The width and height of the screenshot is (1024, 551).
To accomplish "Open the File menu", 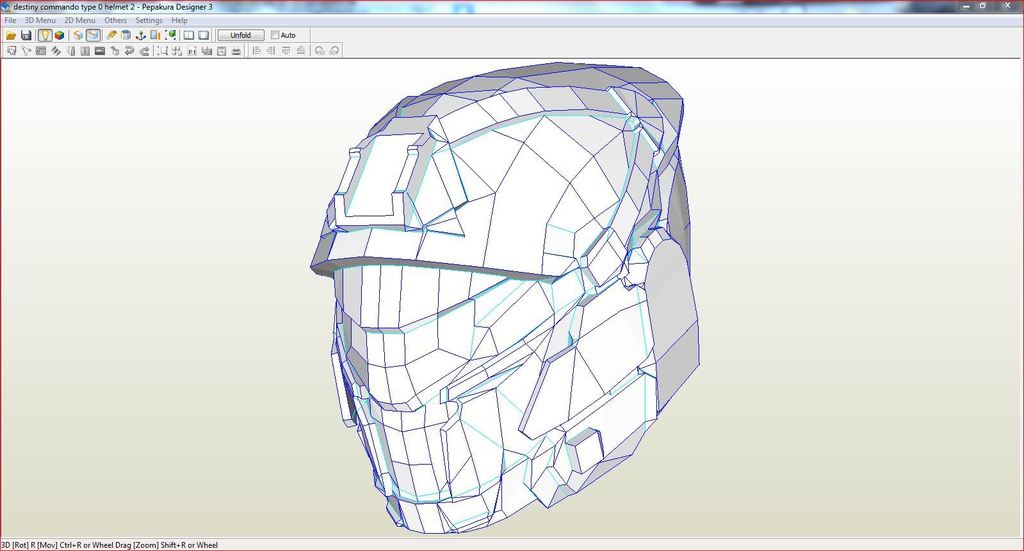I will pyautogui.click(x=10, y=20).
